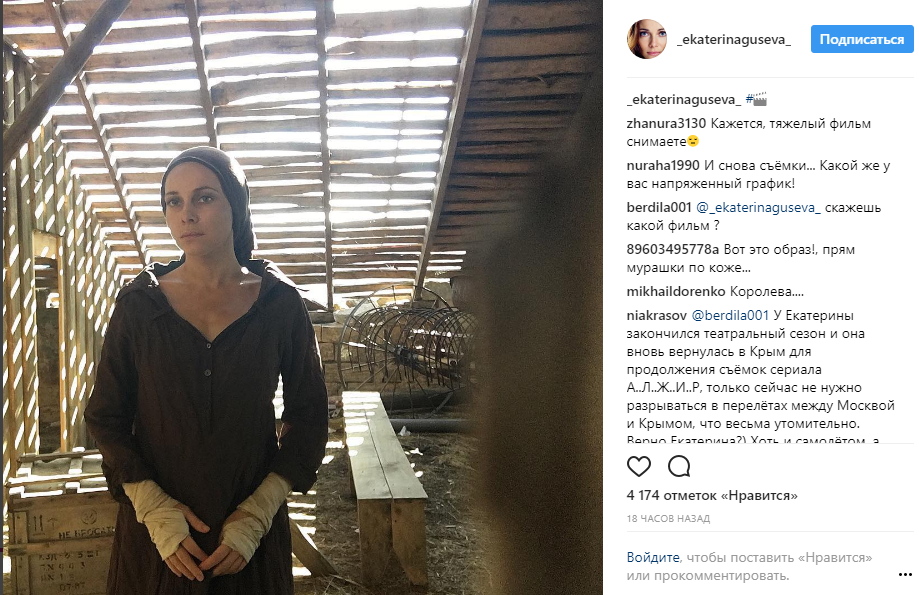Open zhanura3130 commenter profile
This screenshot has height=595, width=919.
point(666,123)
